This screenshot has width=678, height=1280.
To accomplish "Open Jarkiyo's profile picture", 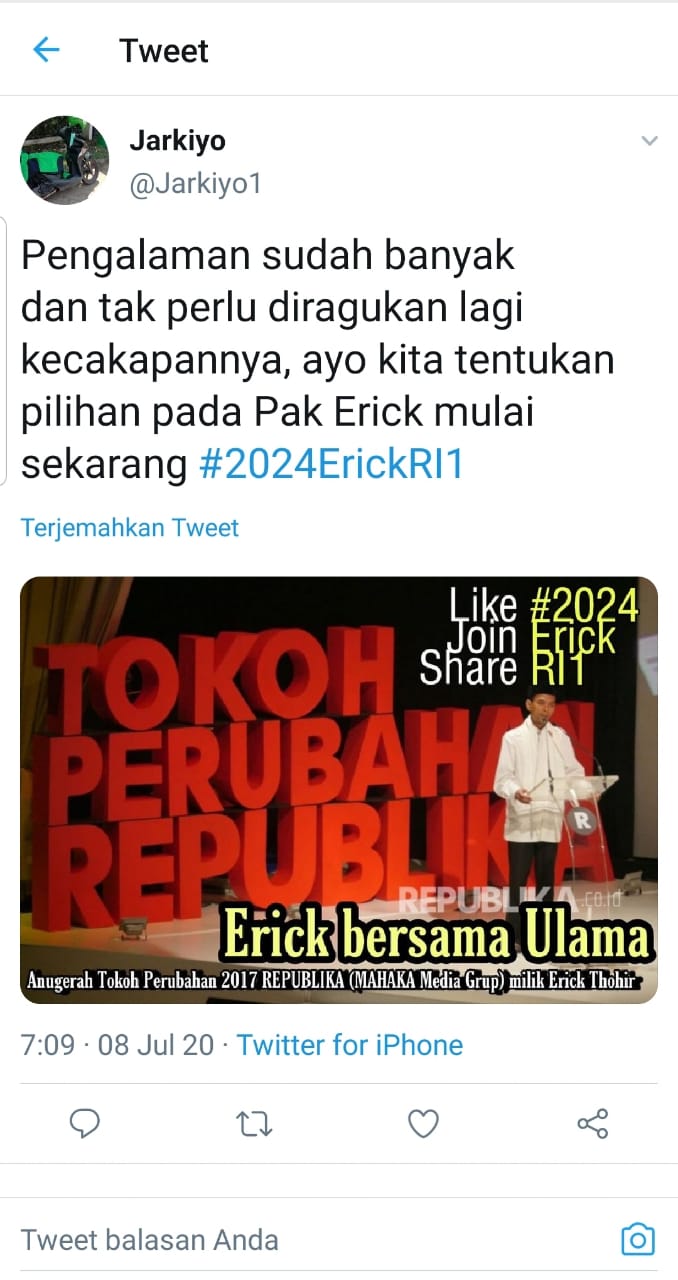I will click(x=65, y=160).
